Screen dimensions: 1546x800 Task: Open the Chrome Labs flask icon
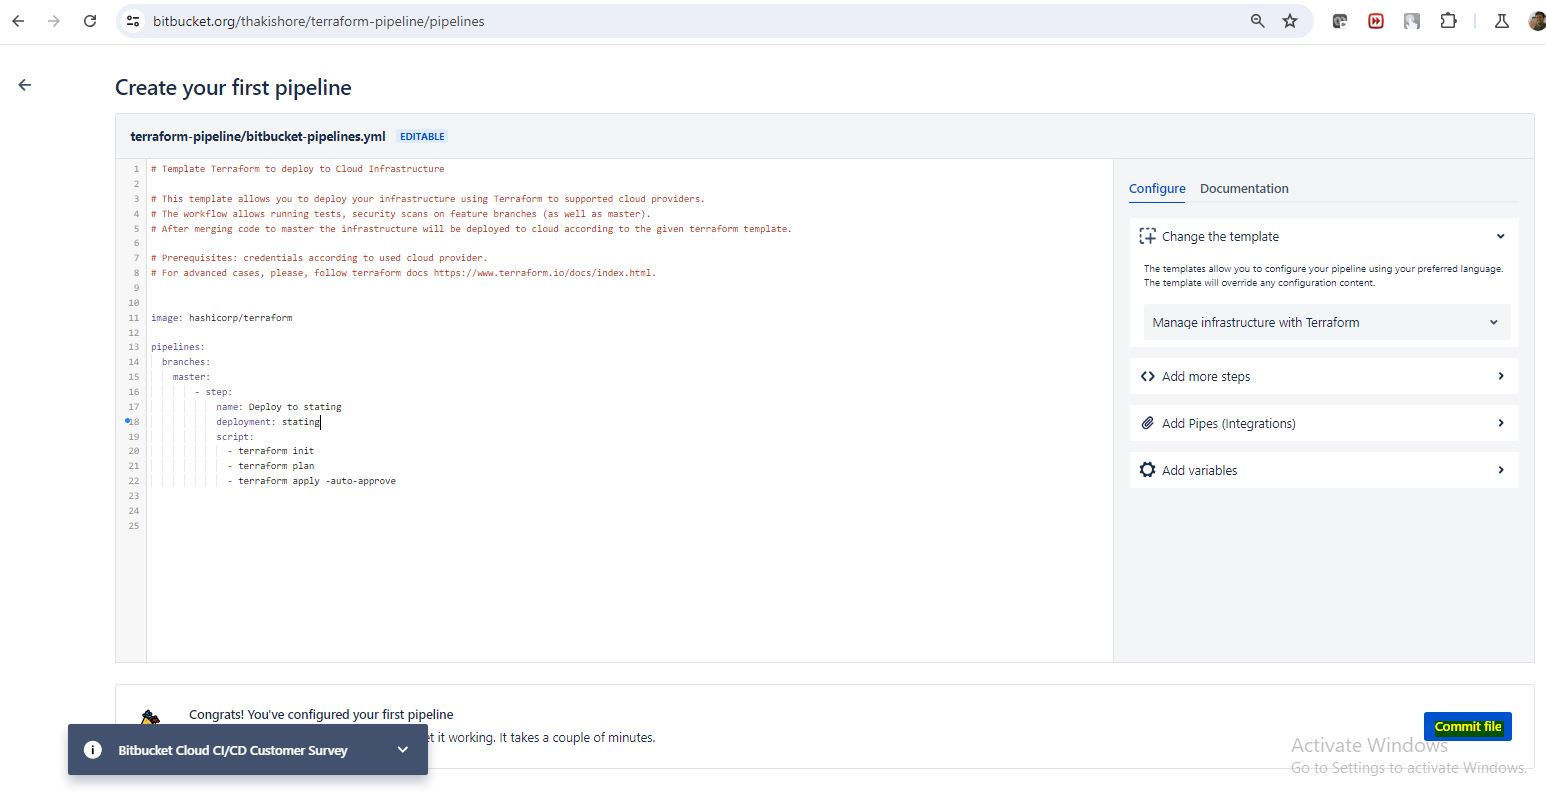click(x=1501, y=21)
